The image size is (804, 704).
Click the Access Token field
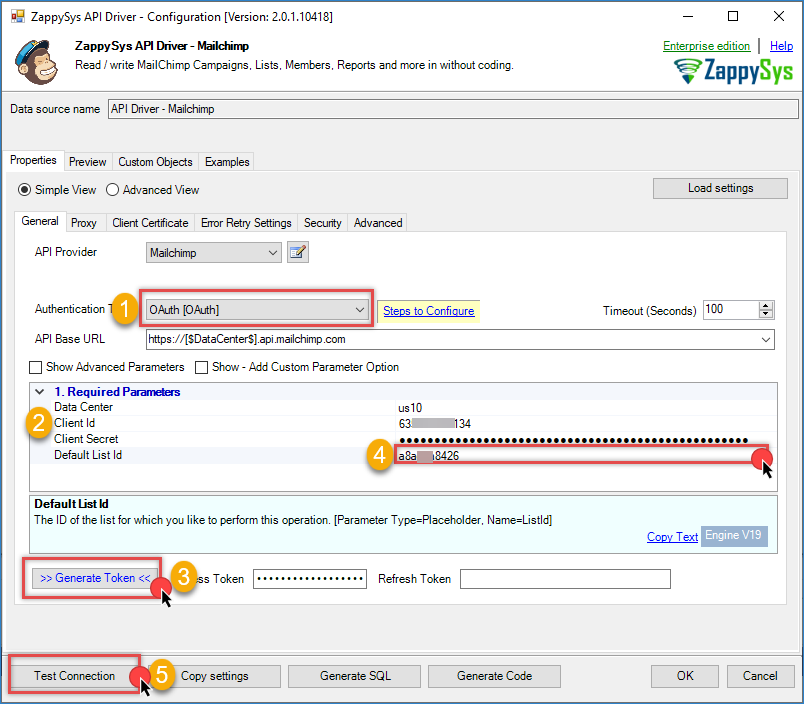point(310,579)
